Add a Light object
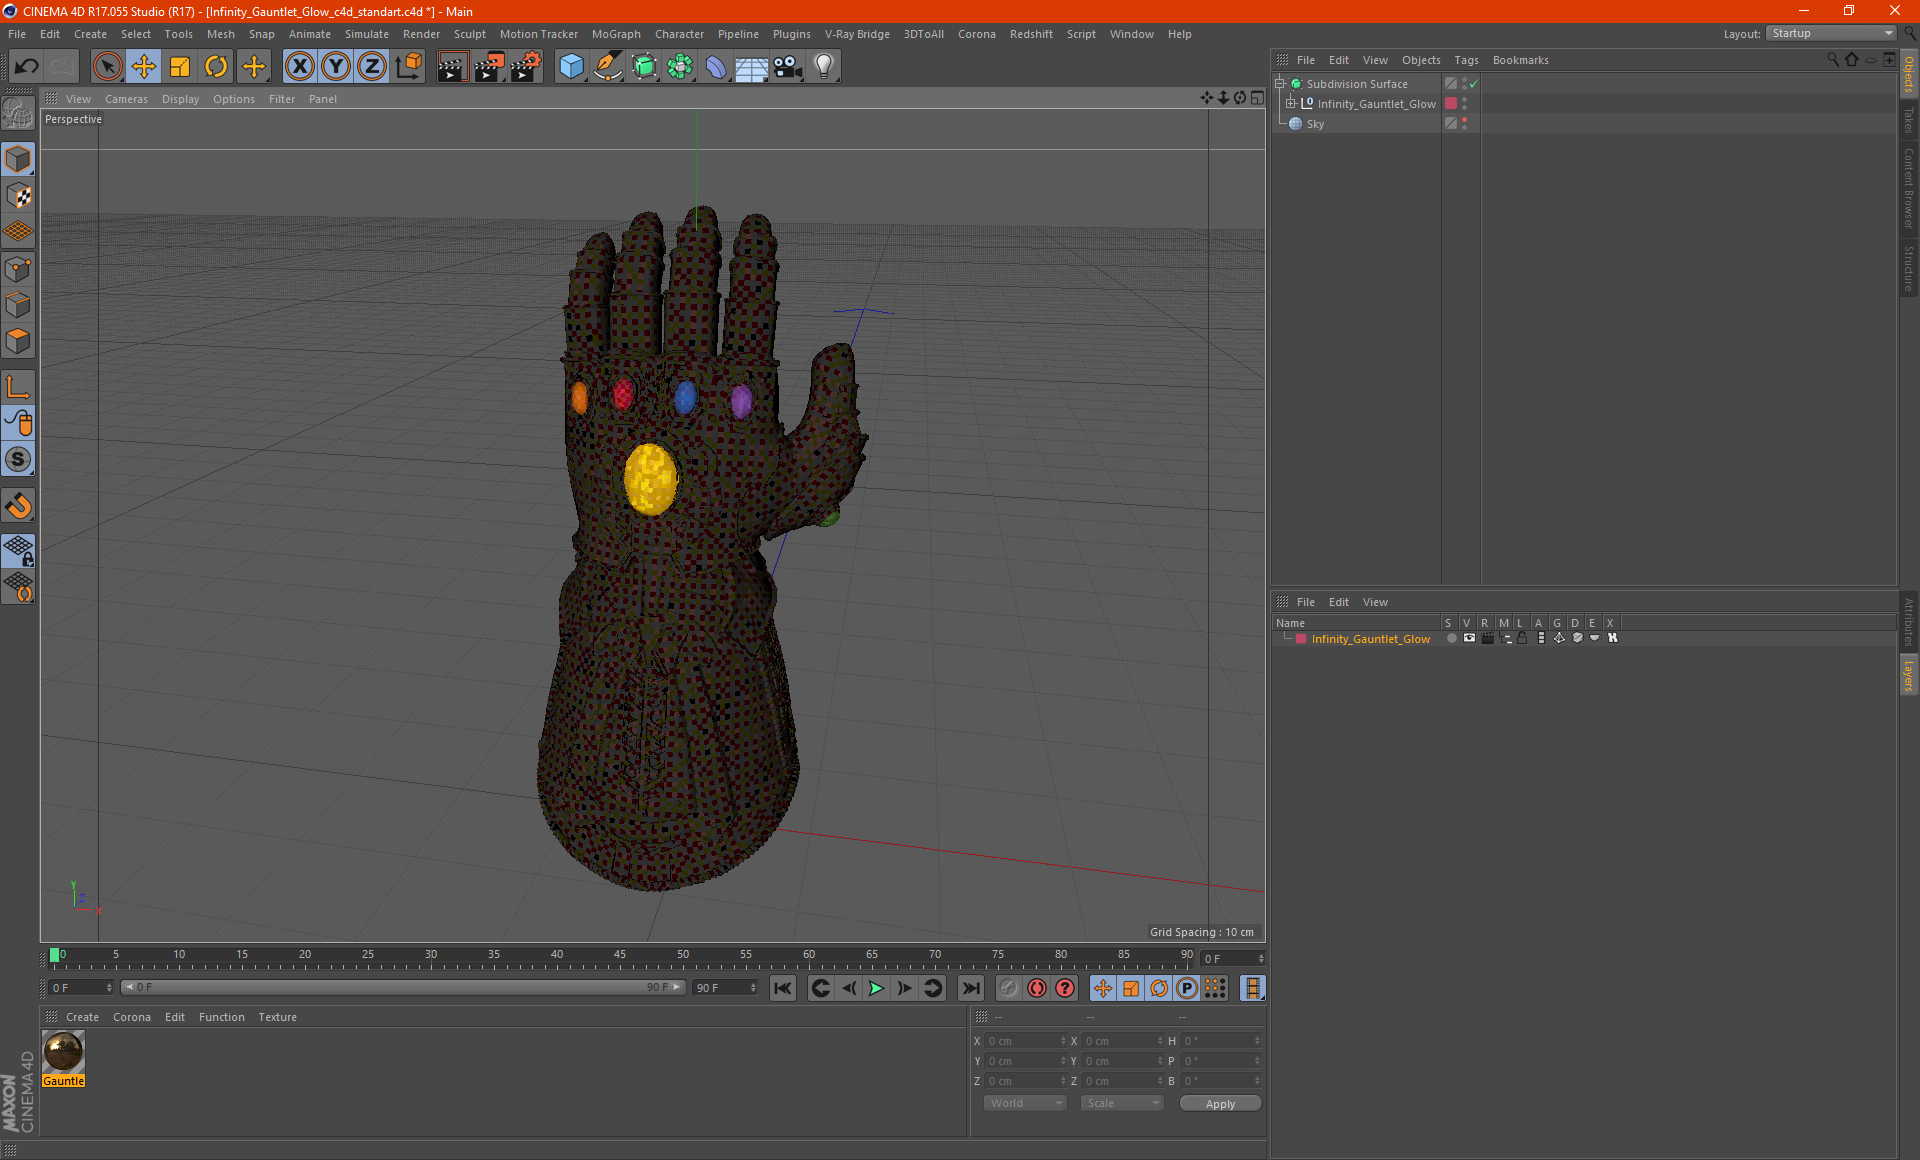Viewport: 1920px width, 1160px height. pyautogui.click(x=824, y=66)
